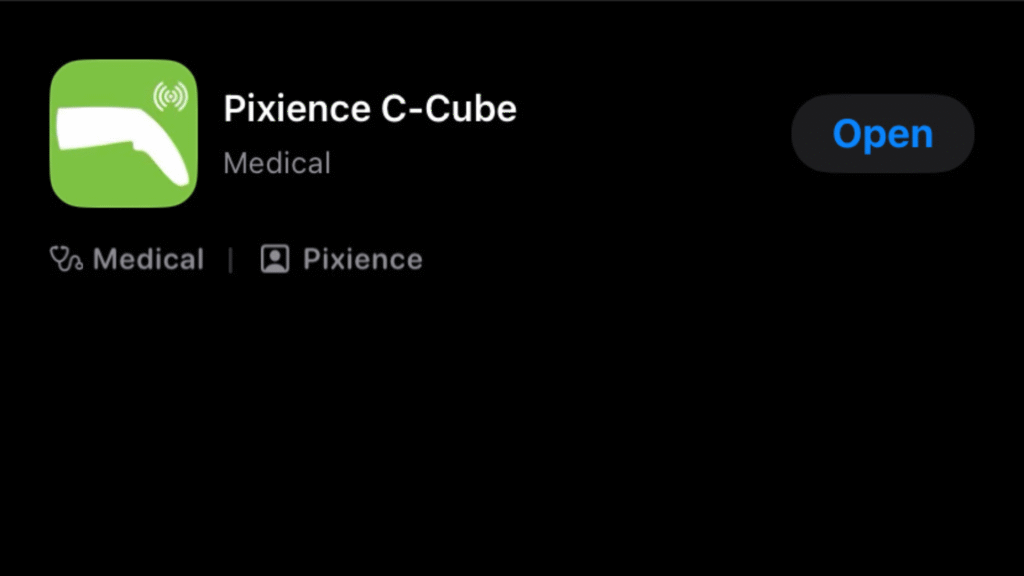Click the wireless signal symbol in app icon
The width and height of the screenshot is (1024, 576).
tap(170, 96)
